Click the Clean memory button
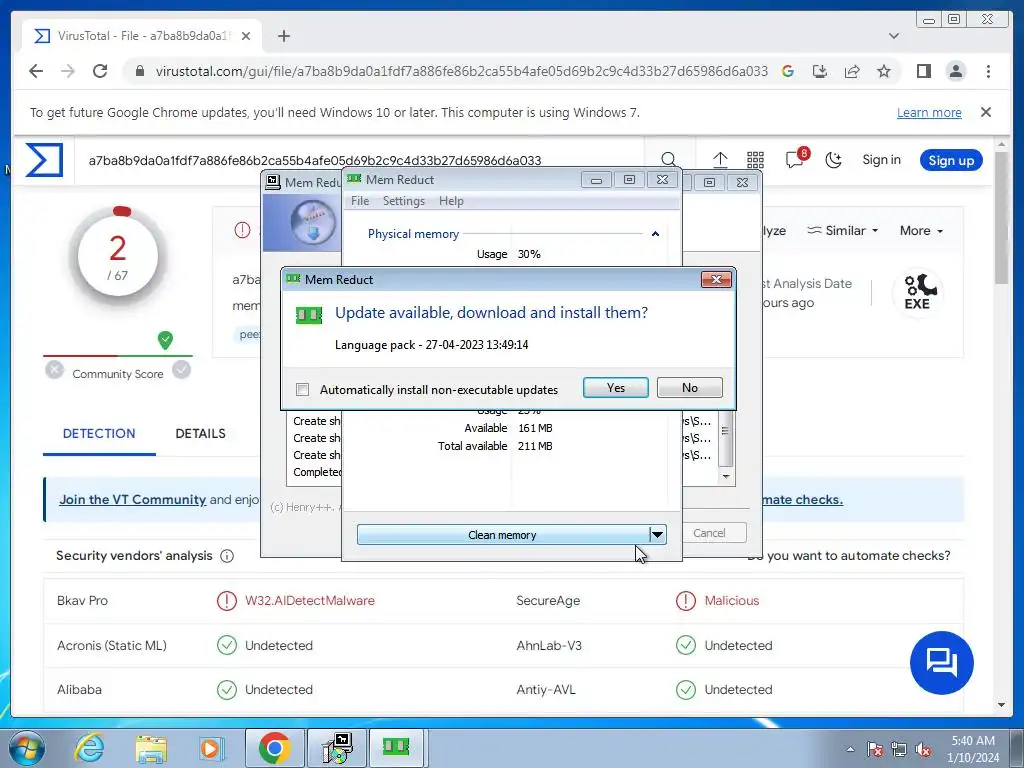 (x=502, y=535)
